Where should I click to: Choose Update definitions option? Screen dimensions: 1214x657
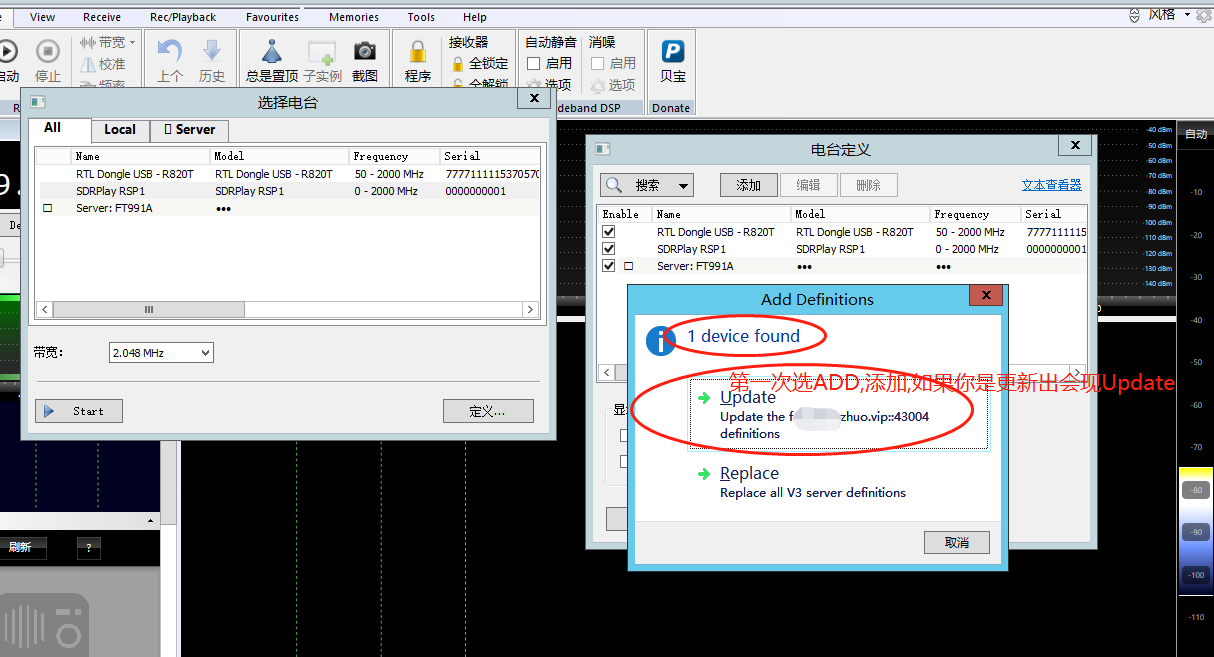(838, 415)
